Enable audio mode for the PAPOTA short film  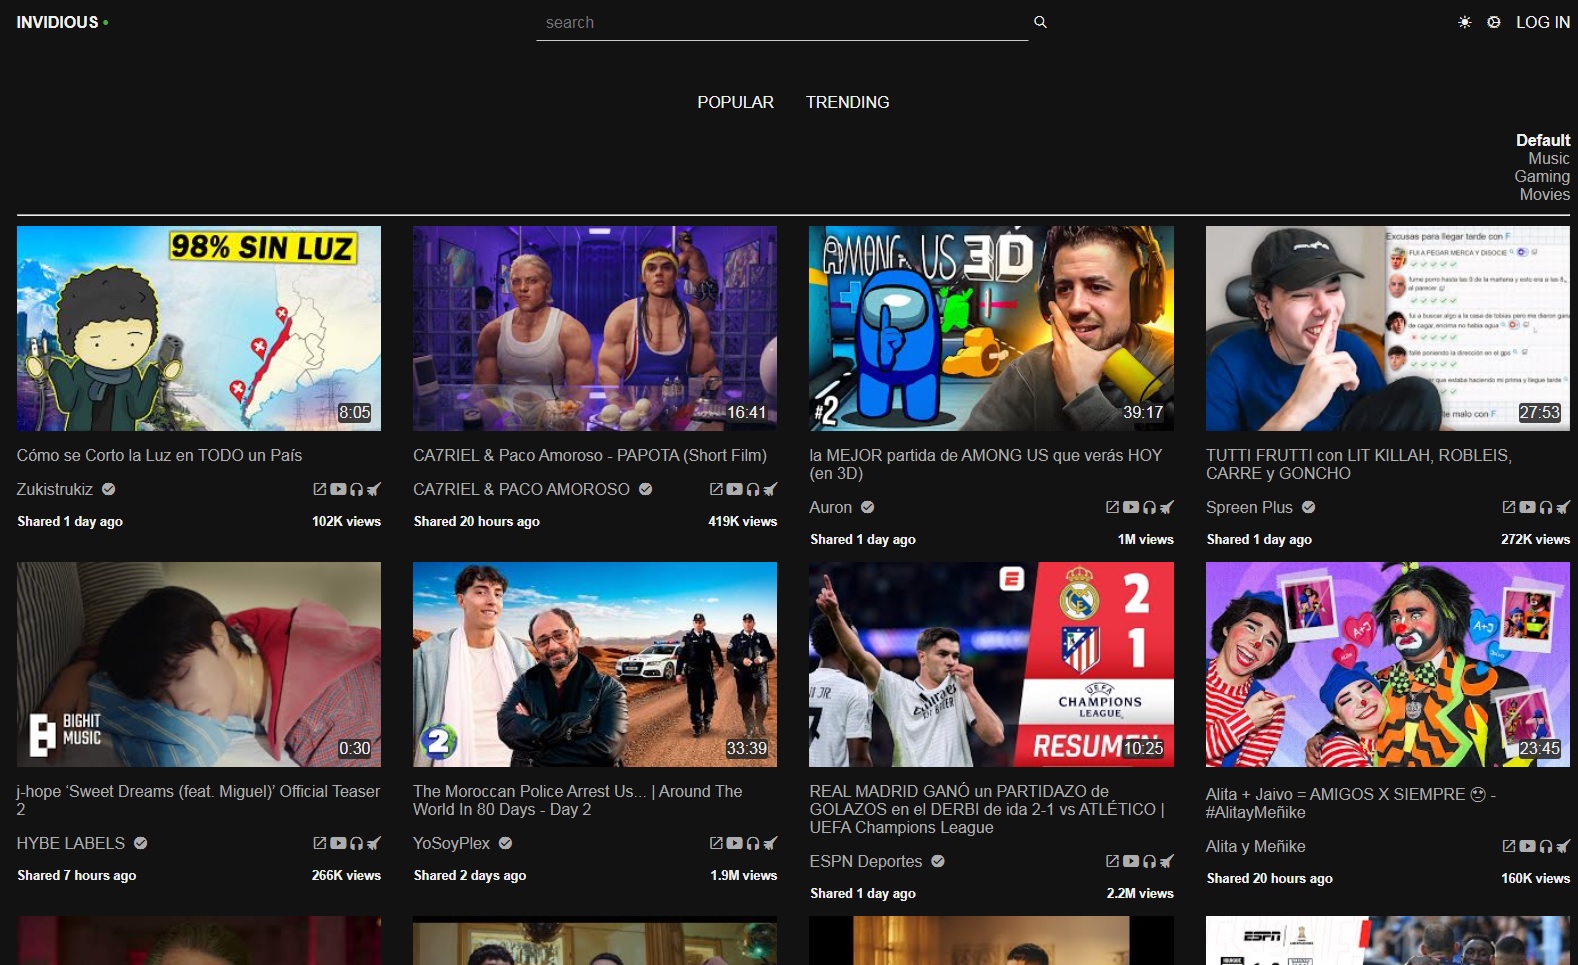click(752, 489)
